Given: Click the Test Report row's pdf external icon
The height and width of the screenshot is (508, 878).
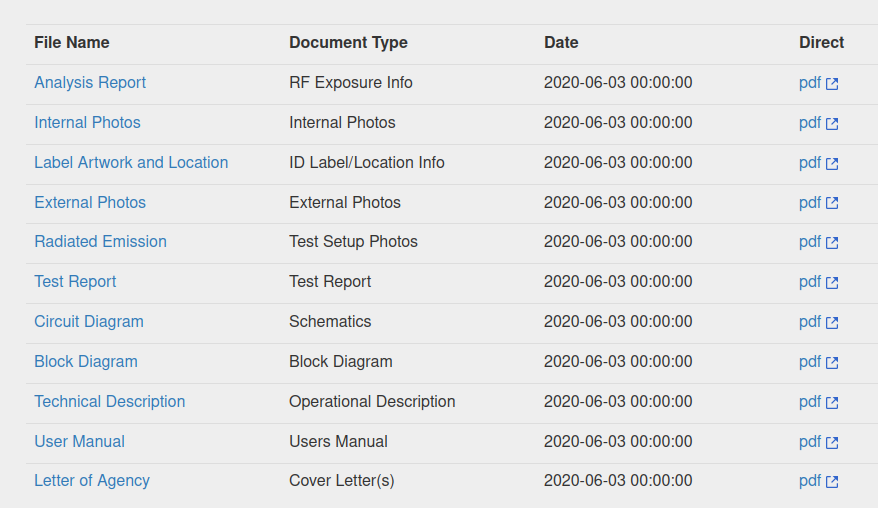Looking at the screenshot, I should point(832,282).
